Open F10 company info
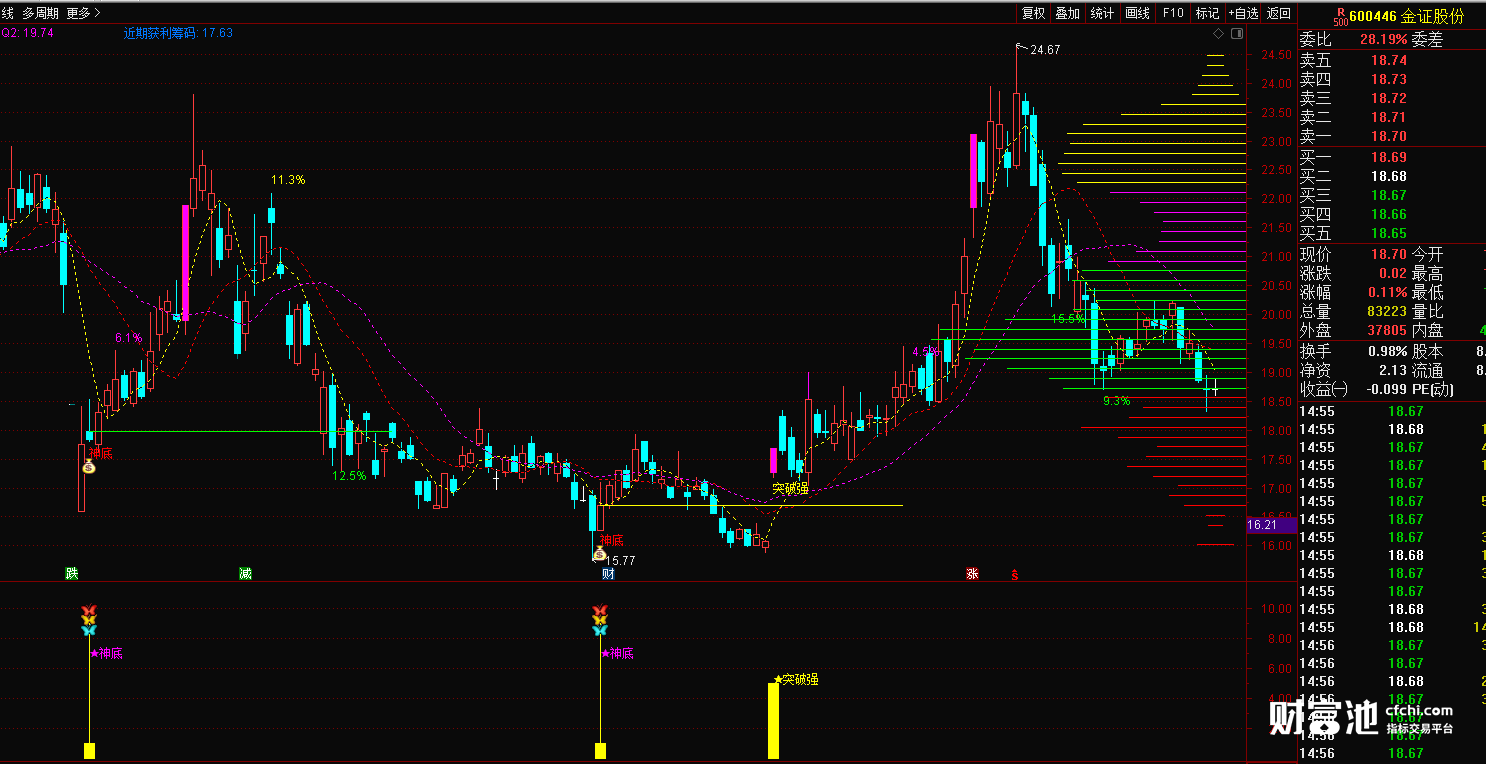 tap(1173, 13)
